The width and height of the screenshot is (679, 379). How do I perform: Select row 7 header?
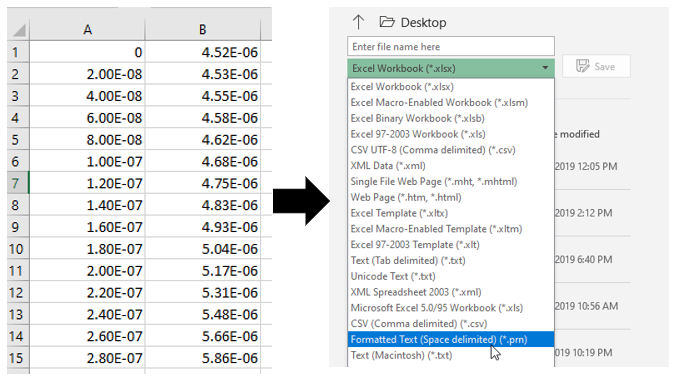click(x=18, y=183)
